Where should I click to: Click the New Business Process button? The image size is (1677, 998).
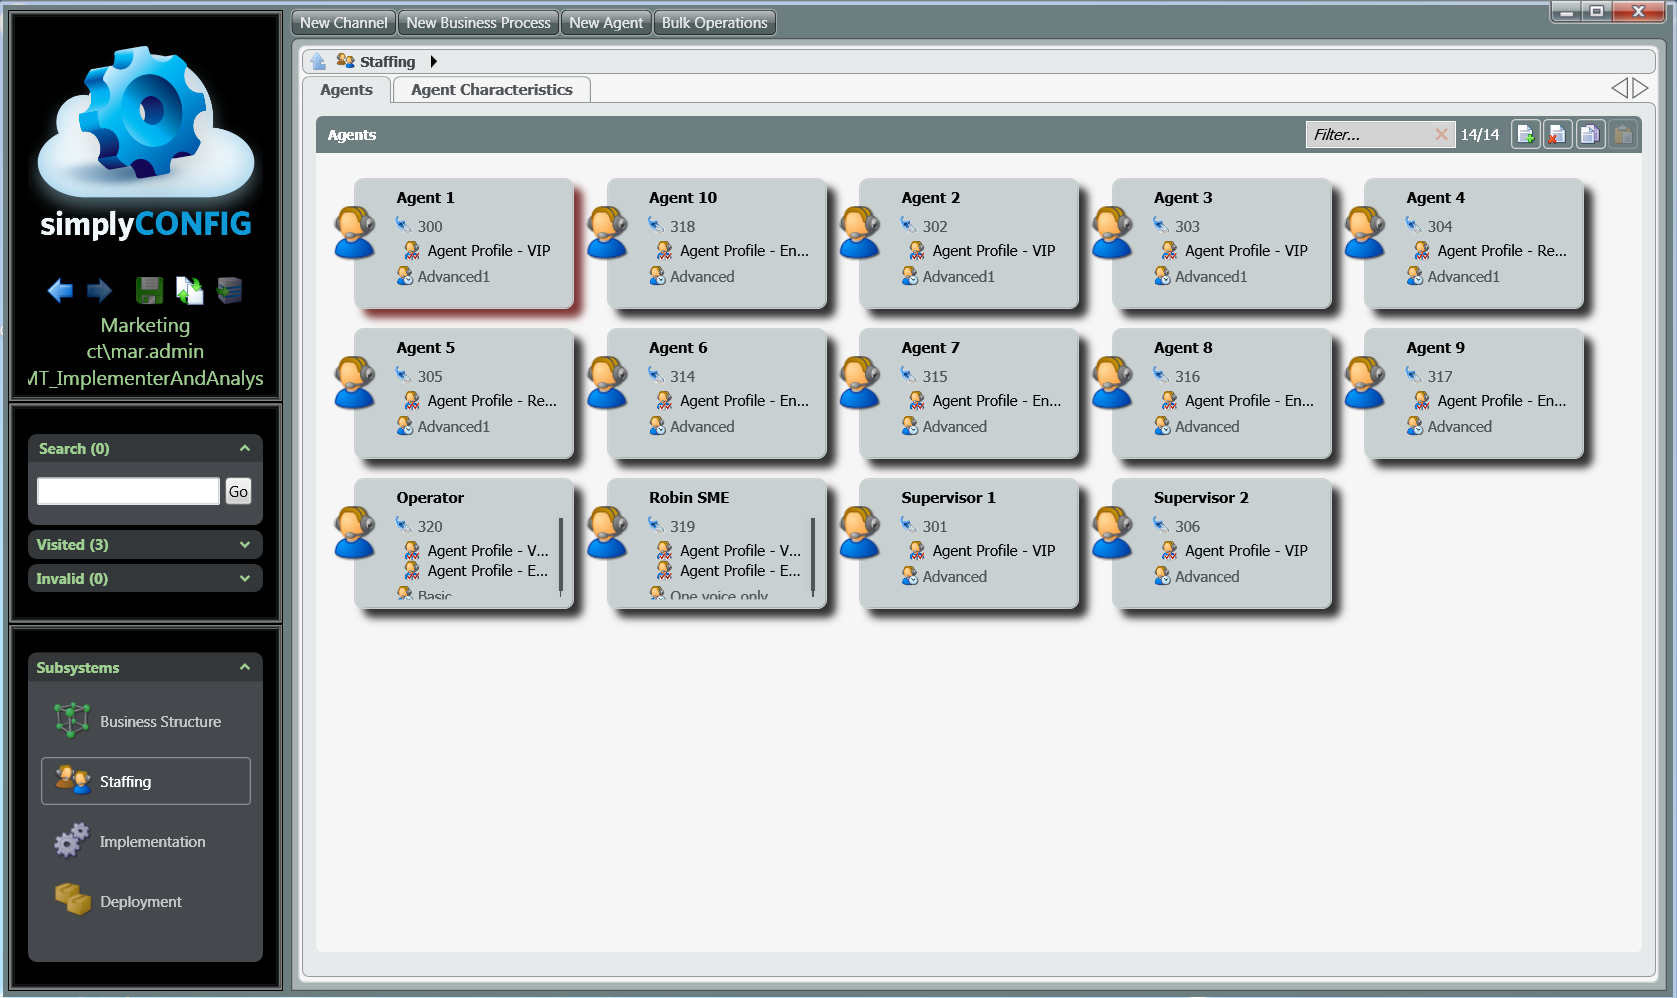pos(478,22)
